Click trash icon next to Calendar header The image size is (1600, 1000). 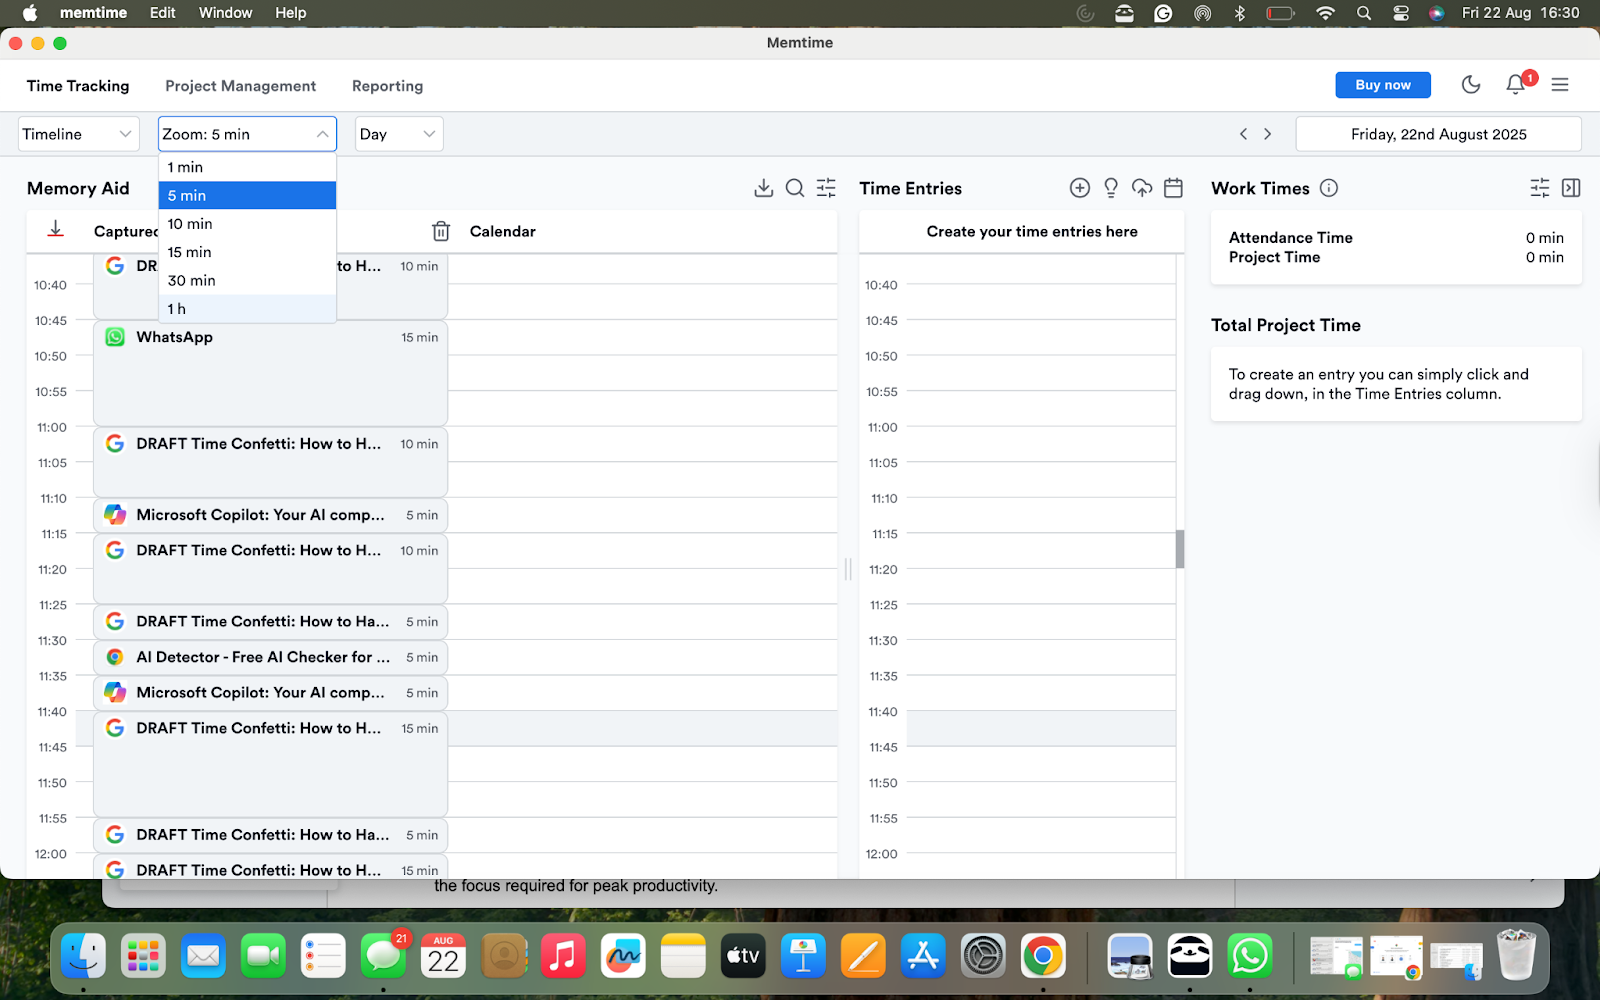[441, 231]
